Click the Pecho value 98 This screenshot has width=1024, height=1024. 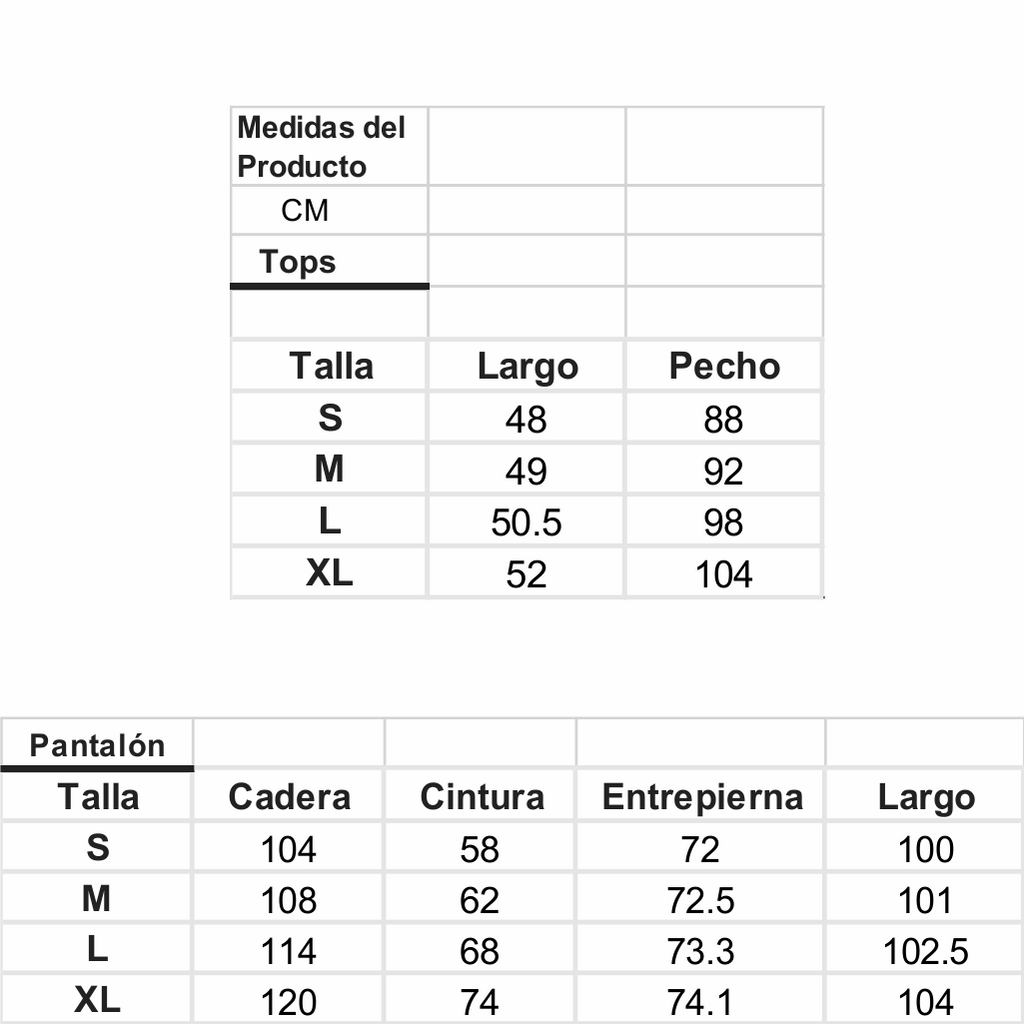(x=723, y=522)
